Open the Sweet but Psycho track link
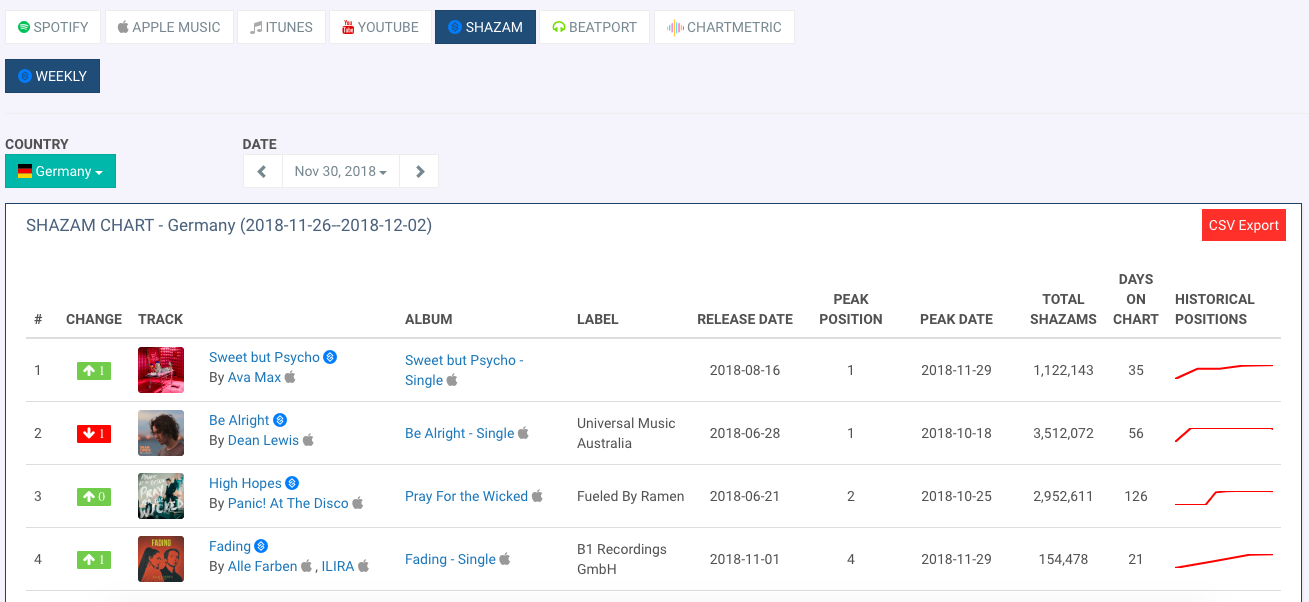 click(264, 357)
